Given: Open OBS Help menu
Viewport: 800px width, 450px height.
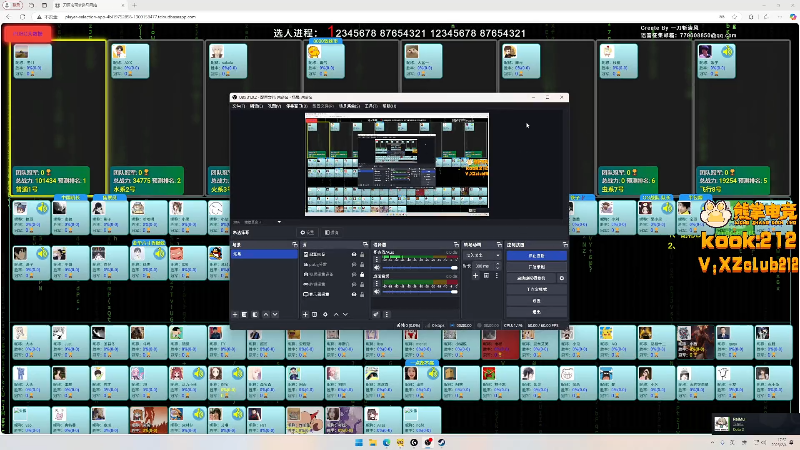Looking at the screenshot, I should point(389,106).
